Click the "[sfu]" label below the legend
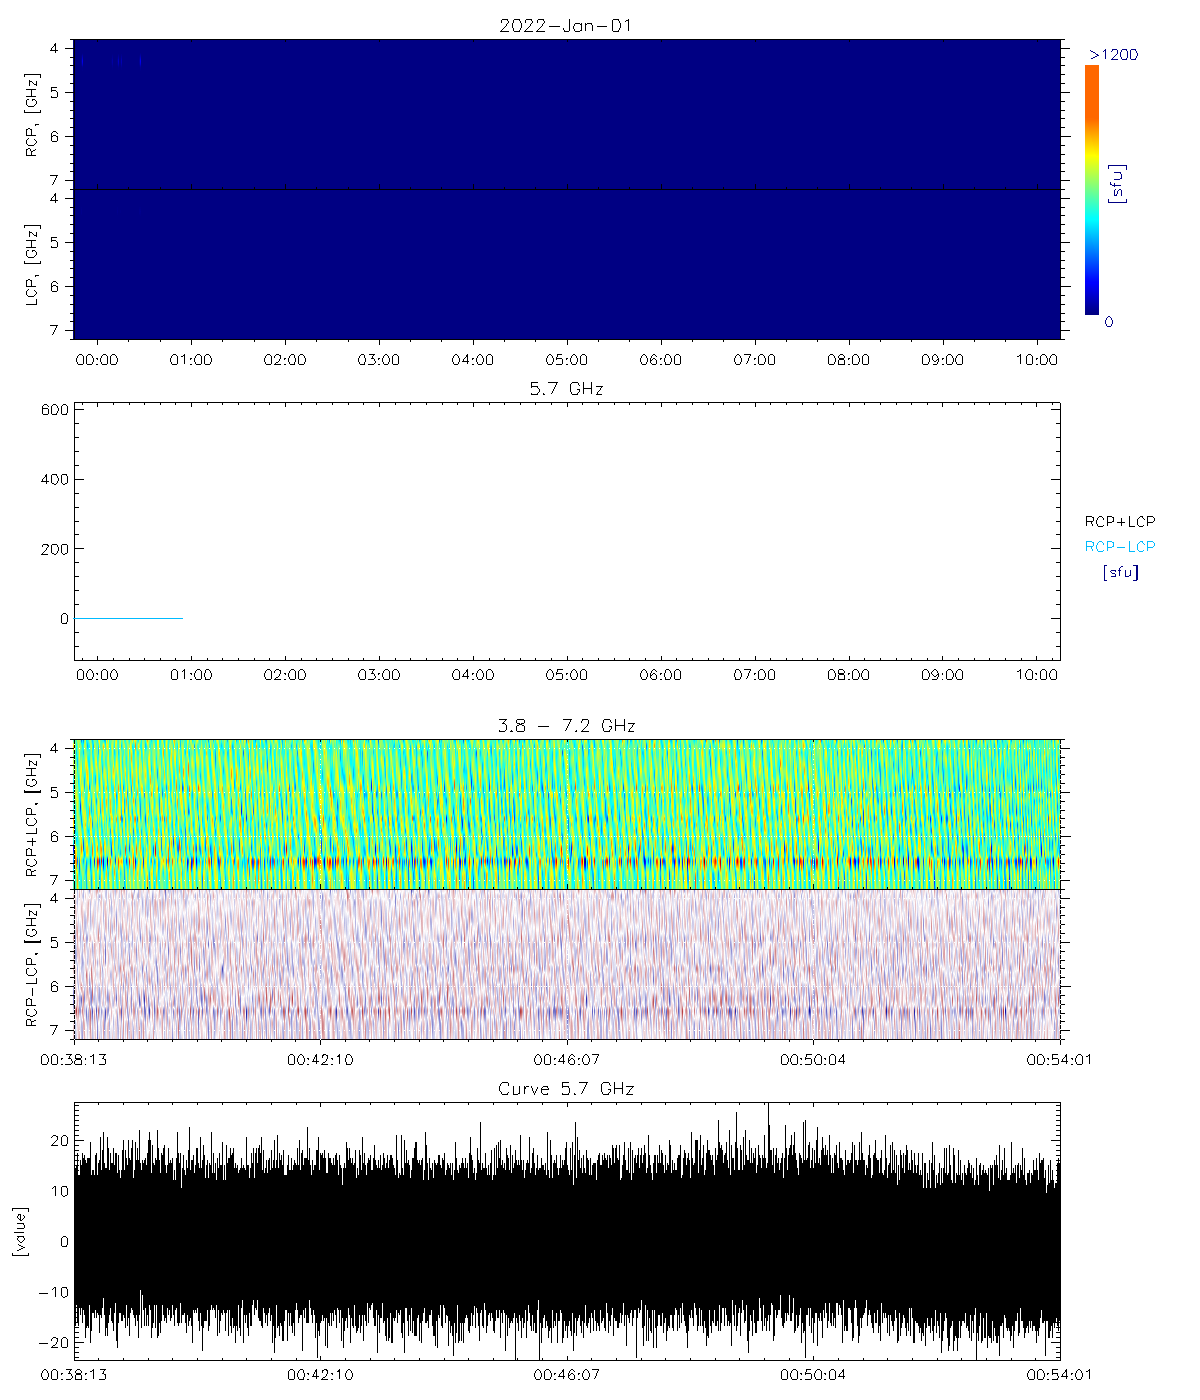1200x1400 pixels. coord(1120,573)
